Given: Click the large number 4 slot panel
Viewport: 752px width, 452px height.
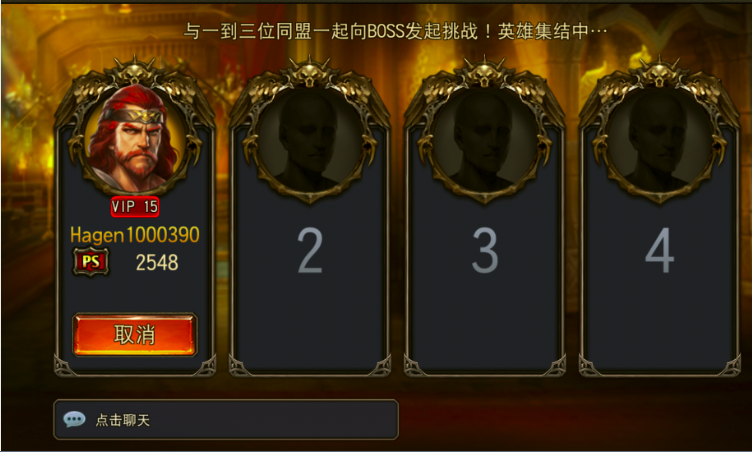Looking at the screenshot, I should 660,250.
